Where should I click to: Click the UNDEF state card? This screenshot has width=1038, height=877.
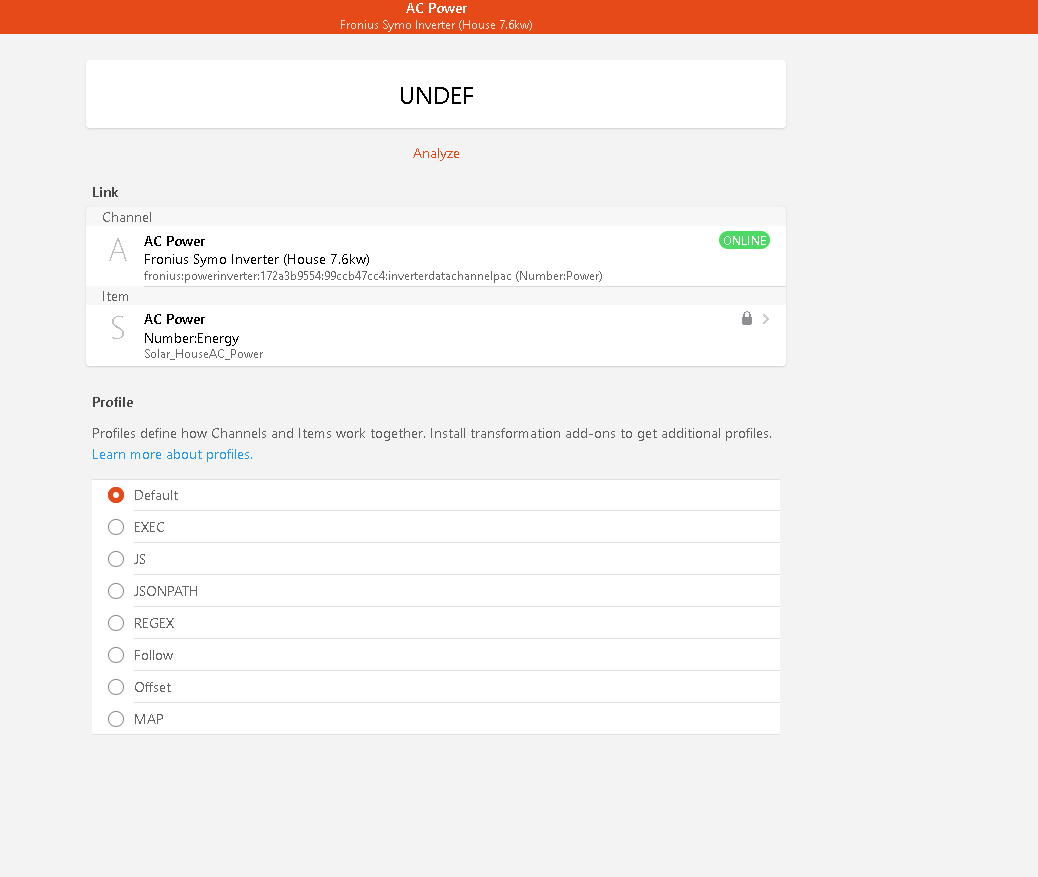pyautogui.click(x=436, y=95)
